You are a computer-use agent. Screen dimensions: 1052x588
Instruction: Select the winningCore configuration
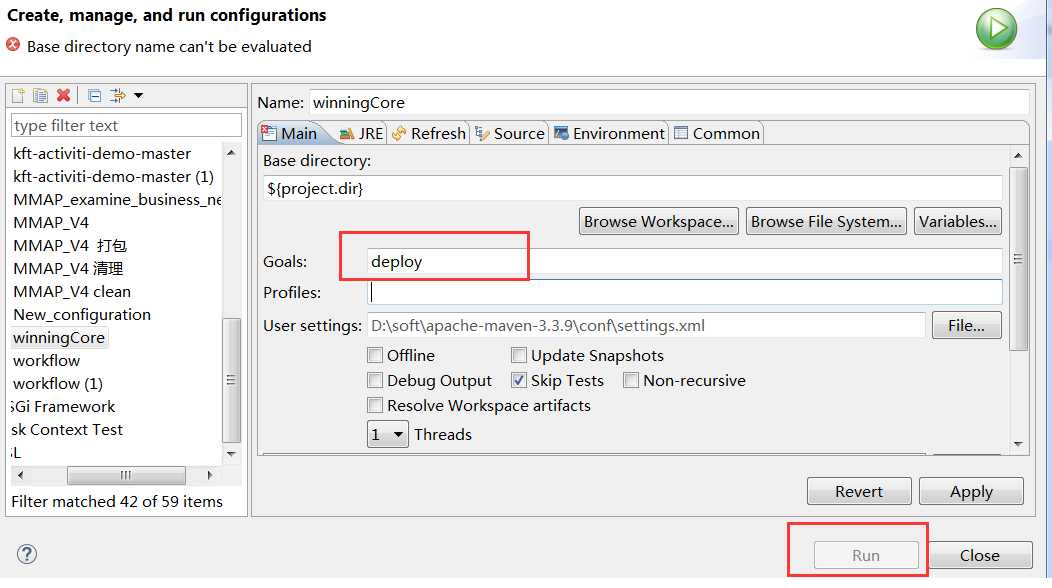[59, 337]
